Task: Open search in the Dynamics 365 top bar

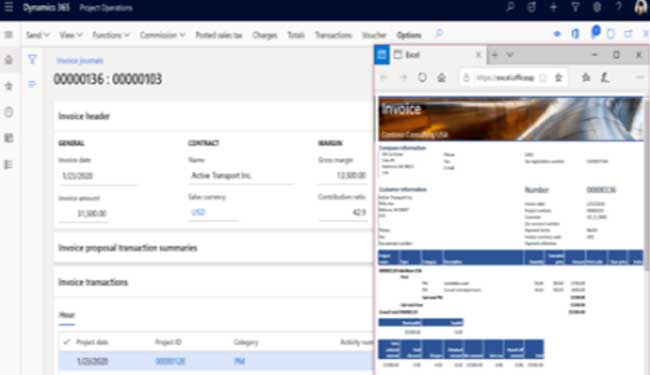Action: [511, 7]
